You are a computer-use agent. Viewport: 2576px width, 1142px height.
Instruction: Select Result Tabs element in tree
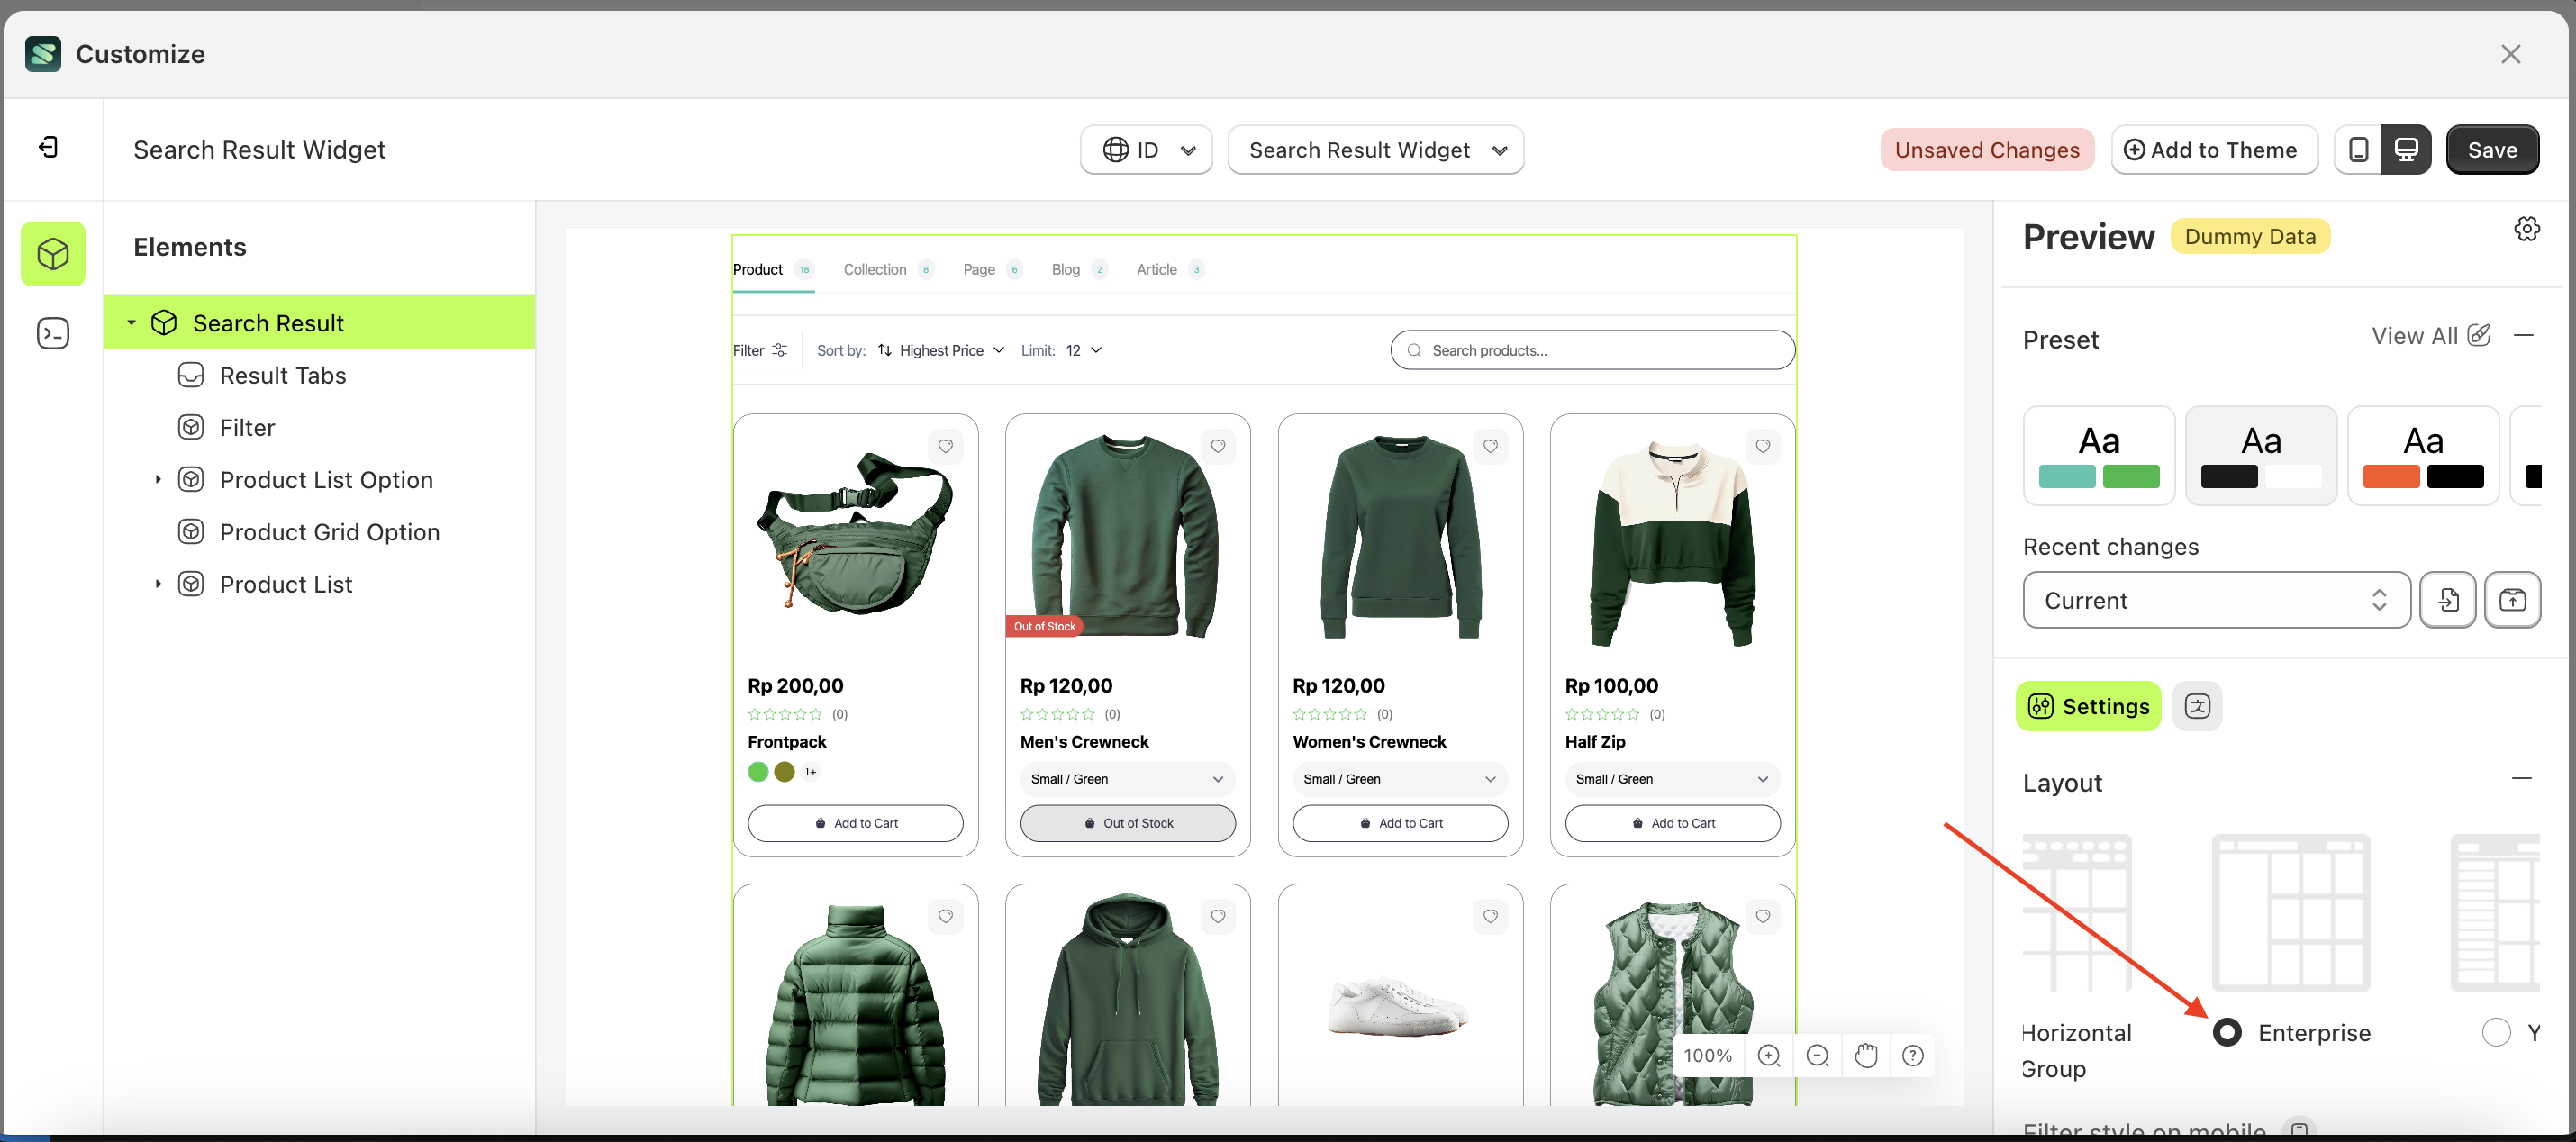pyautogui.click(x=282, y=375)
